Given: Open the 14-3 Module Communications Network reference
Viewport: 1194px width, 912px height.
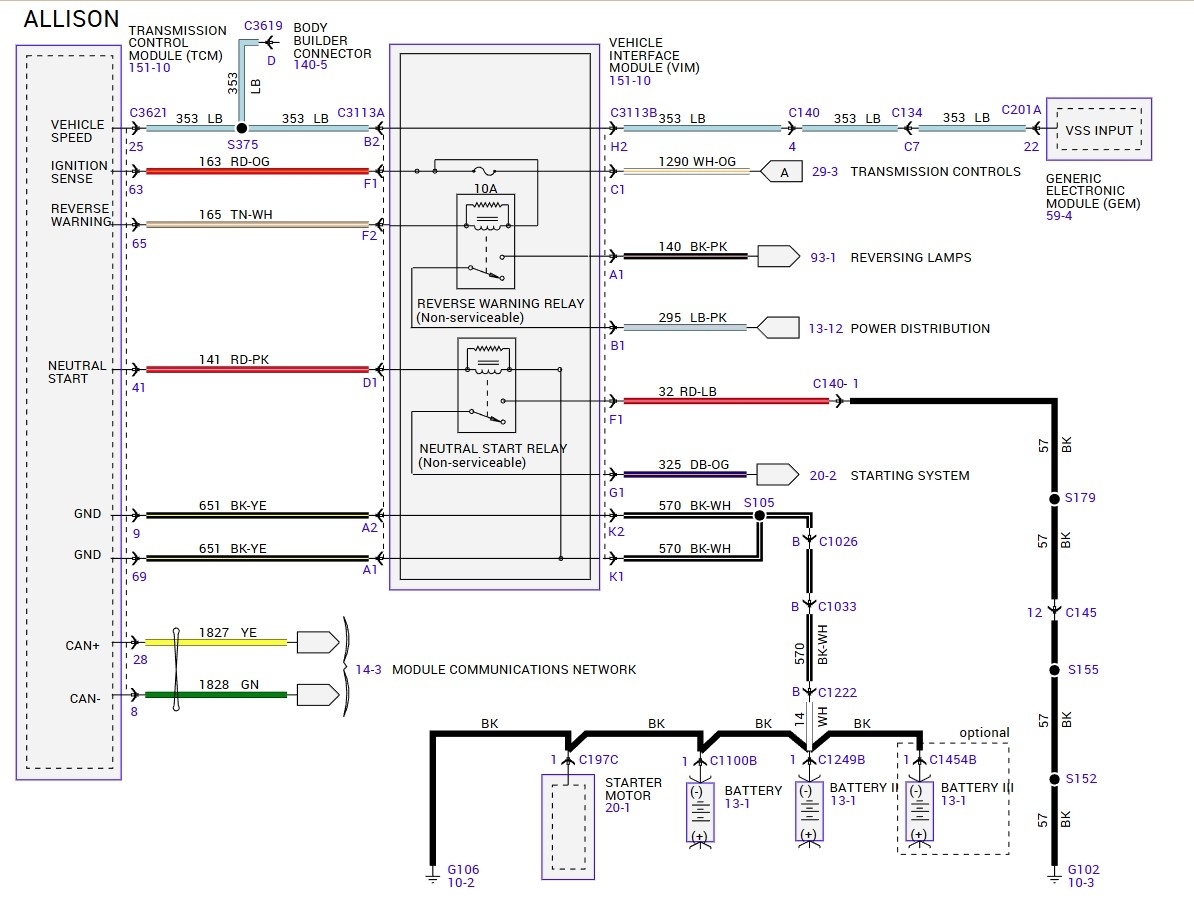Looking at the screenshot, I should 369,669.
